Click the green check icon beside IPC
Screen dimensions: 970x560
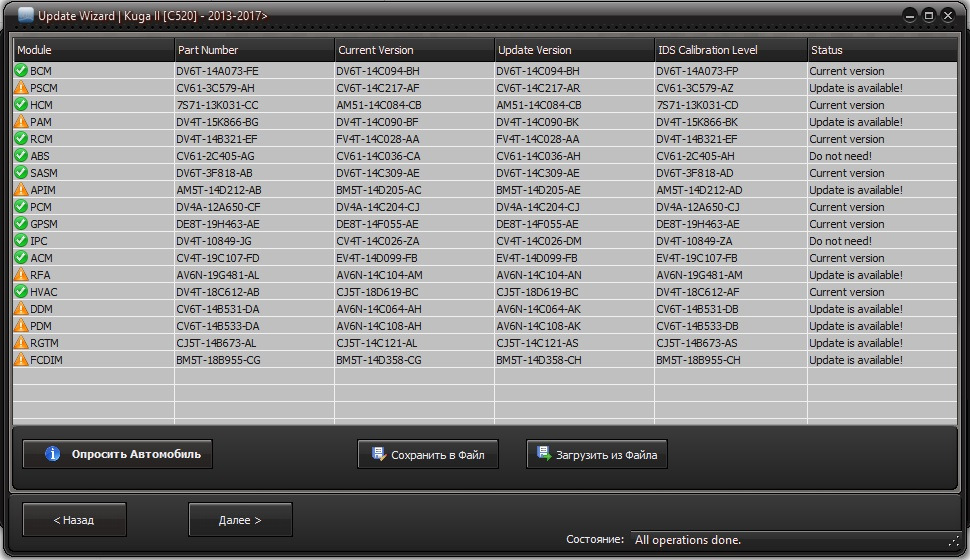pyautogui.click(x=21, y=241)
